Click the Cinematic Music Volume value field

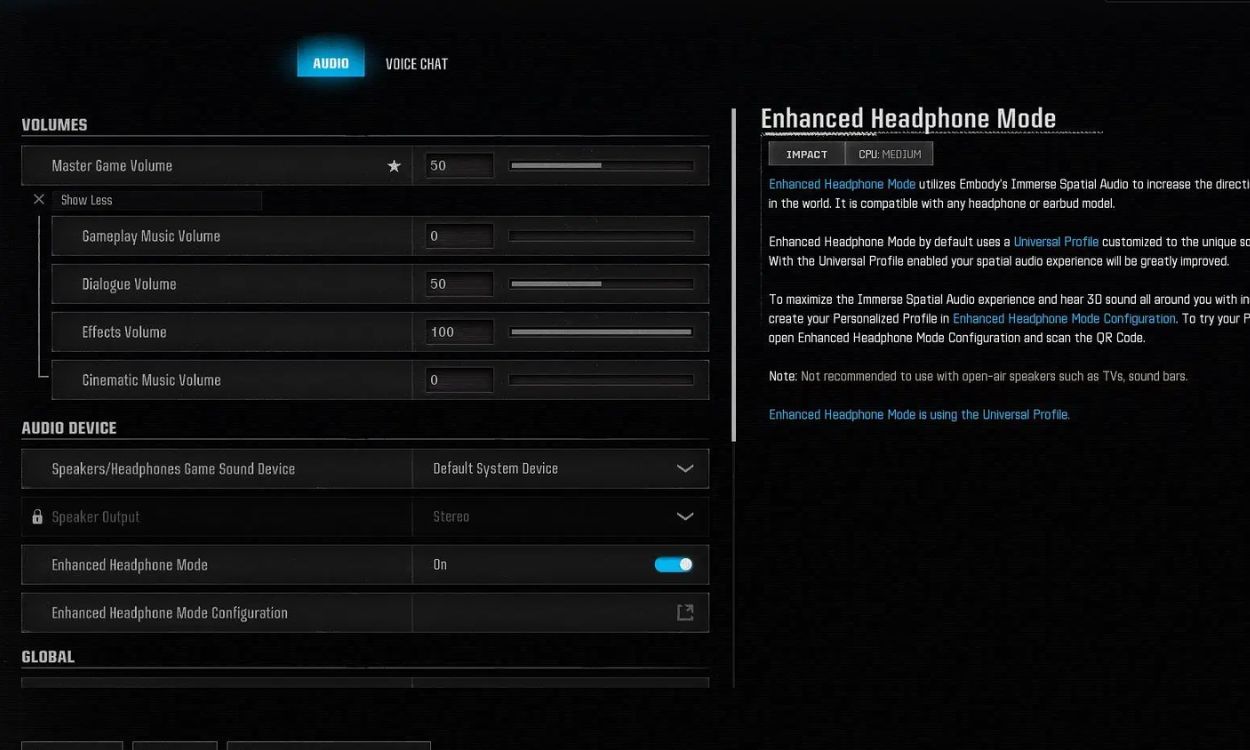pos(459,380)
